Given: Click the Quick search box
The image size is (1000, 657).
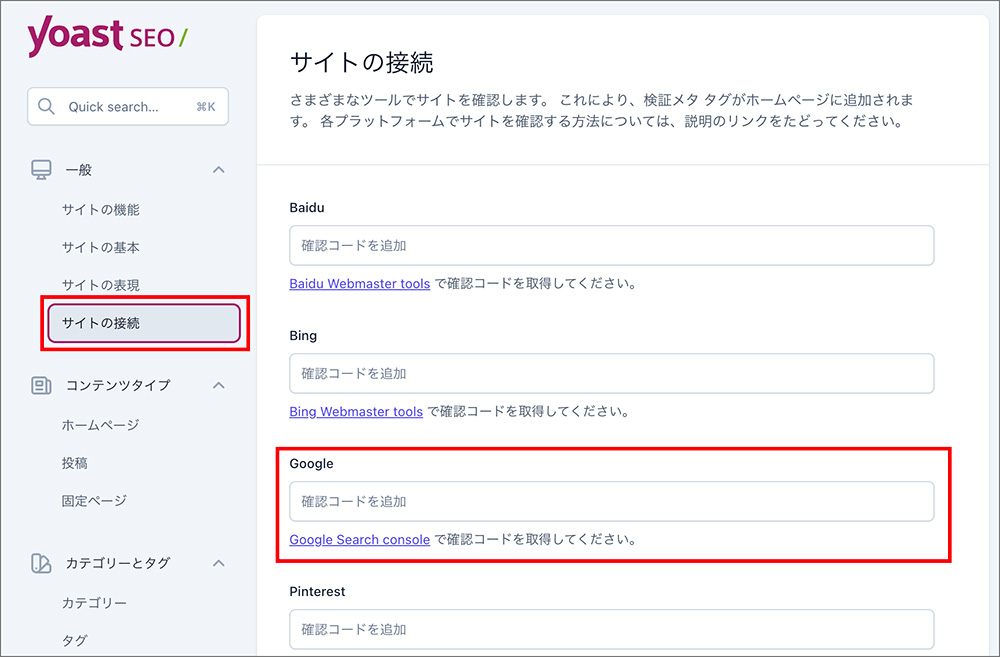Looking at the screenshot, I should coord(128,107).
